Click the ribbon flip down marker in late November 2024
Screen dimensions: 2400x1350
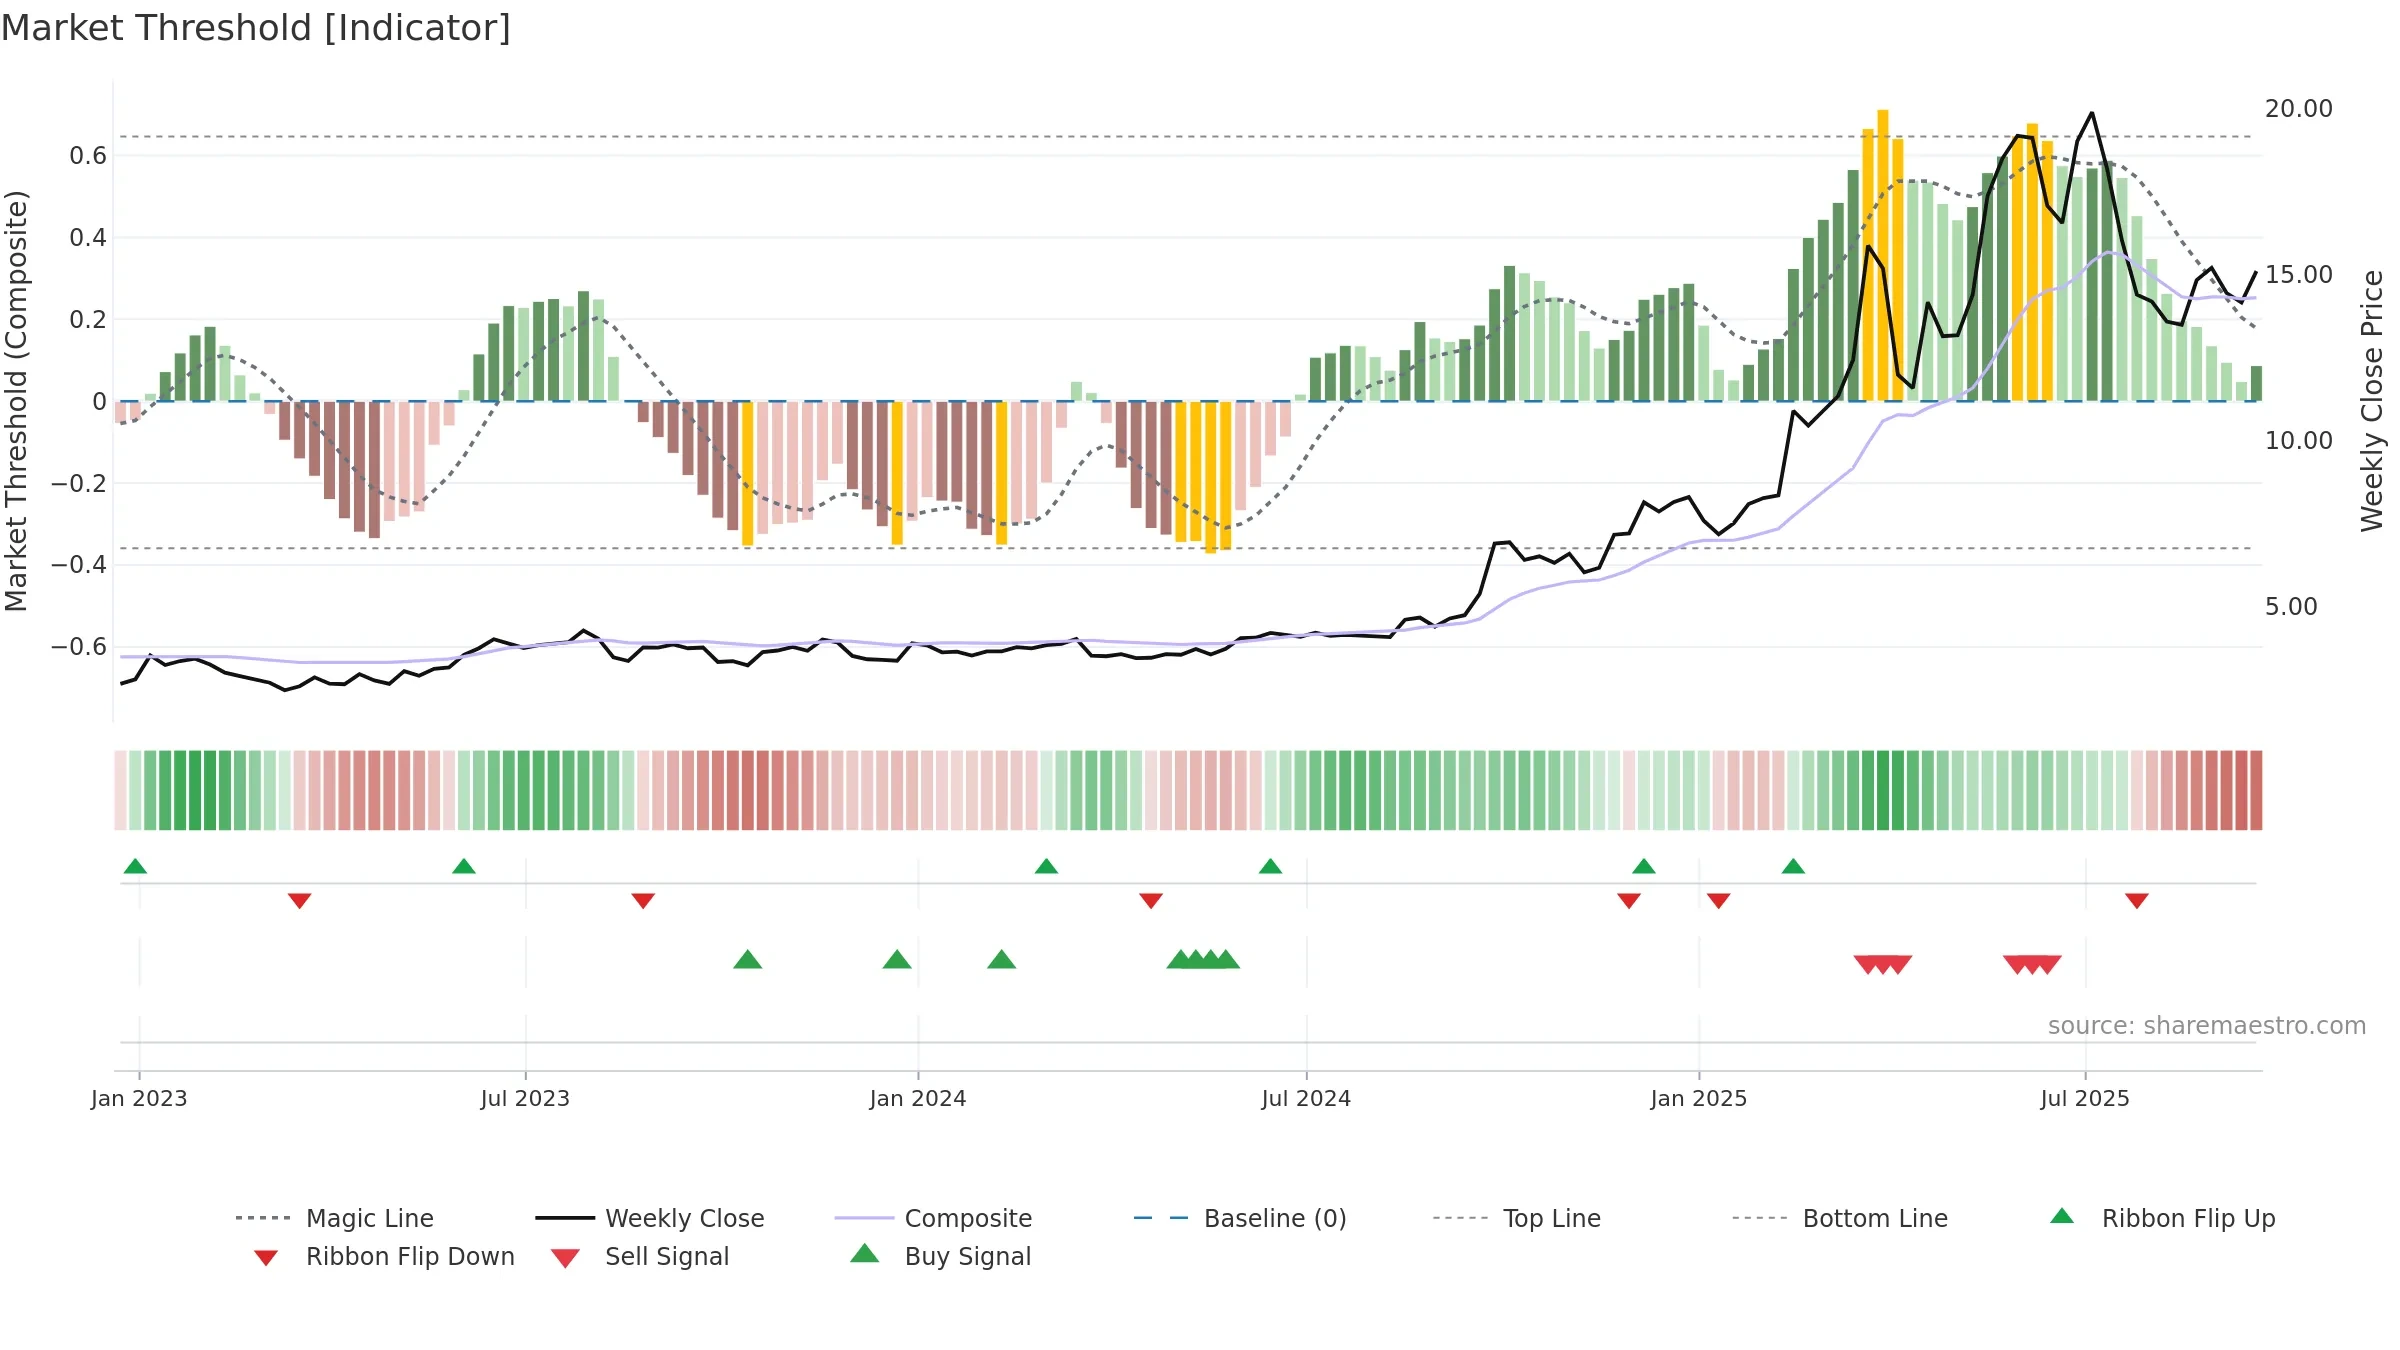coord(1629,901)
